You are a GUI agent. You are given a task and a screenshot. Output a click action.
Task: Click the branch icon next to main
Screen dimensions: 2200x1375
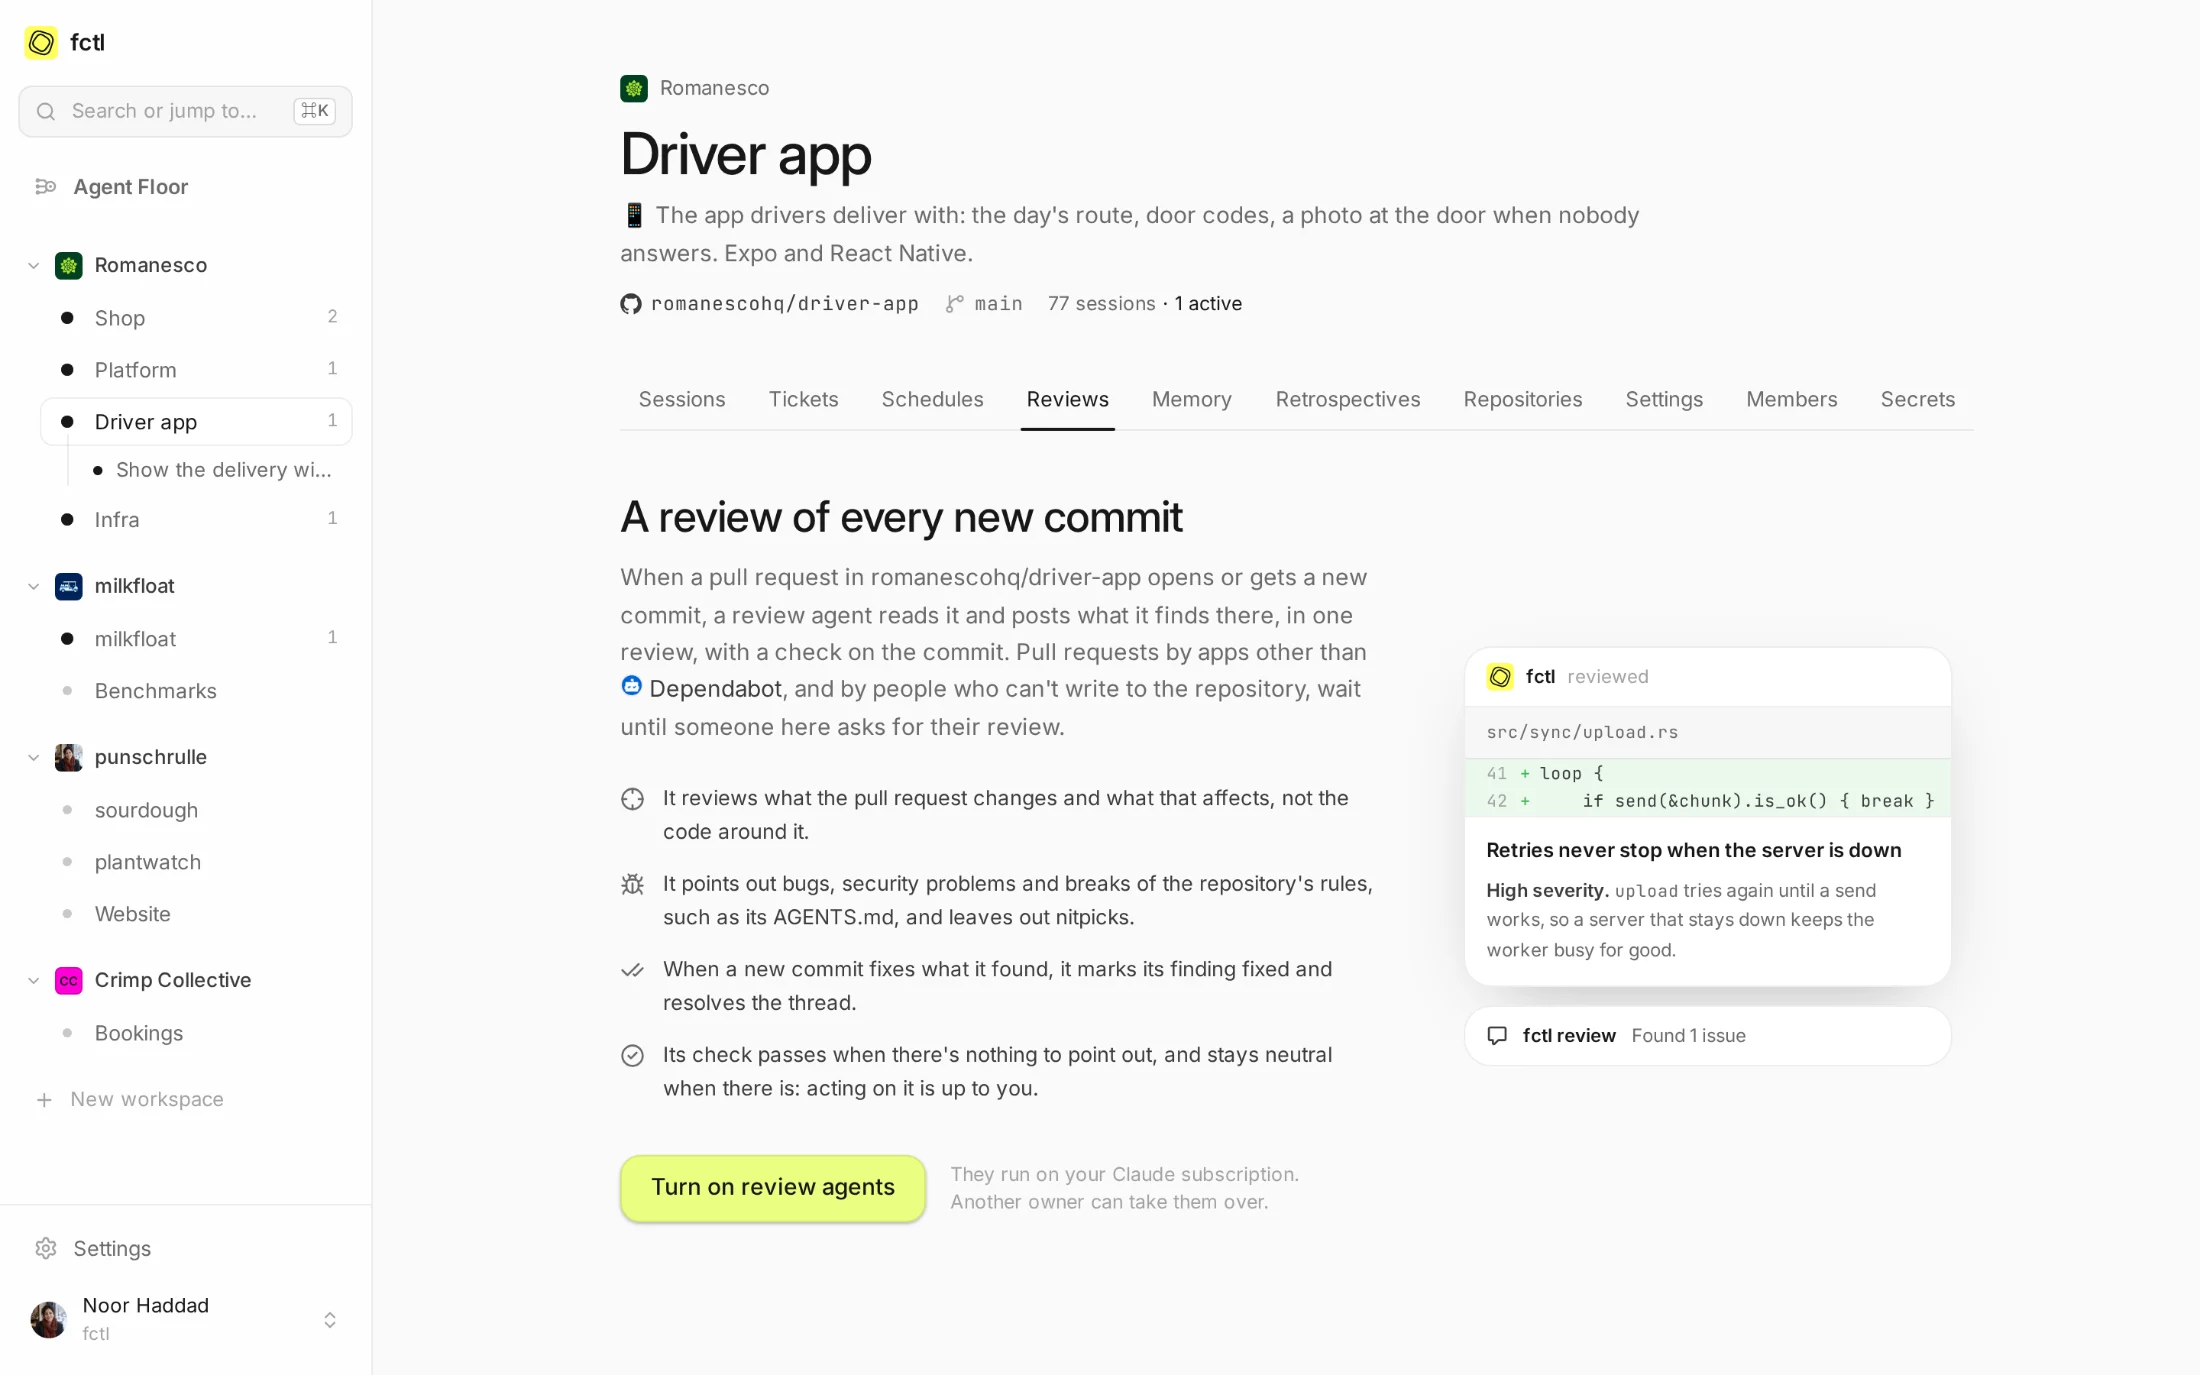pos(954,304)
